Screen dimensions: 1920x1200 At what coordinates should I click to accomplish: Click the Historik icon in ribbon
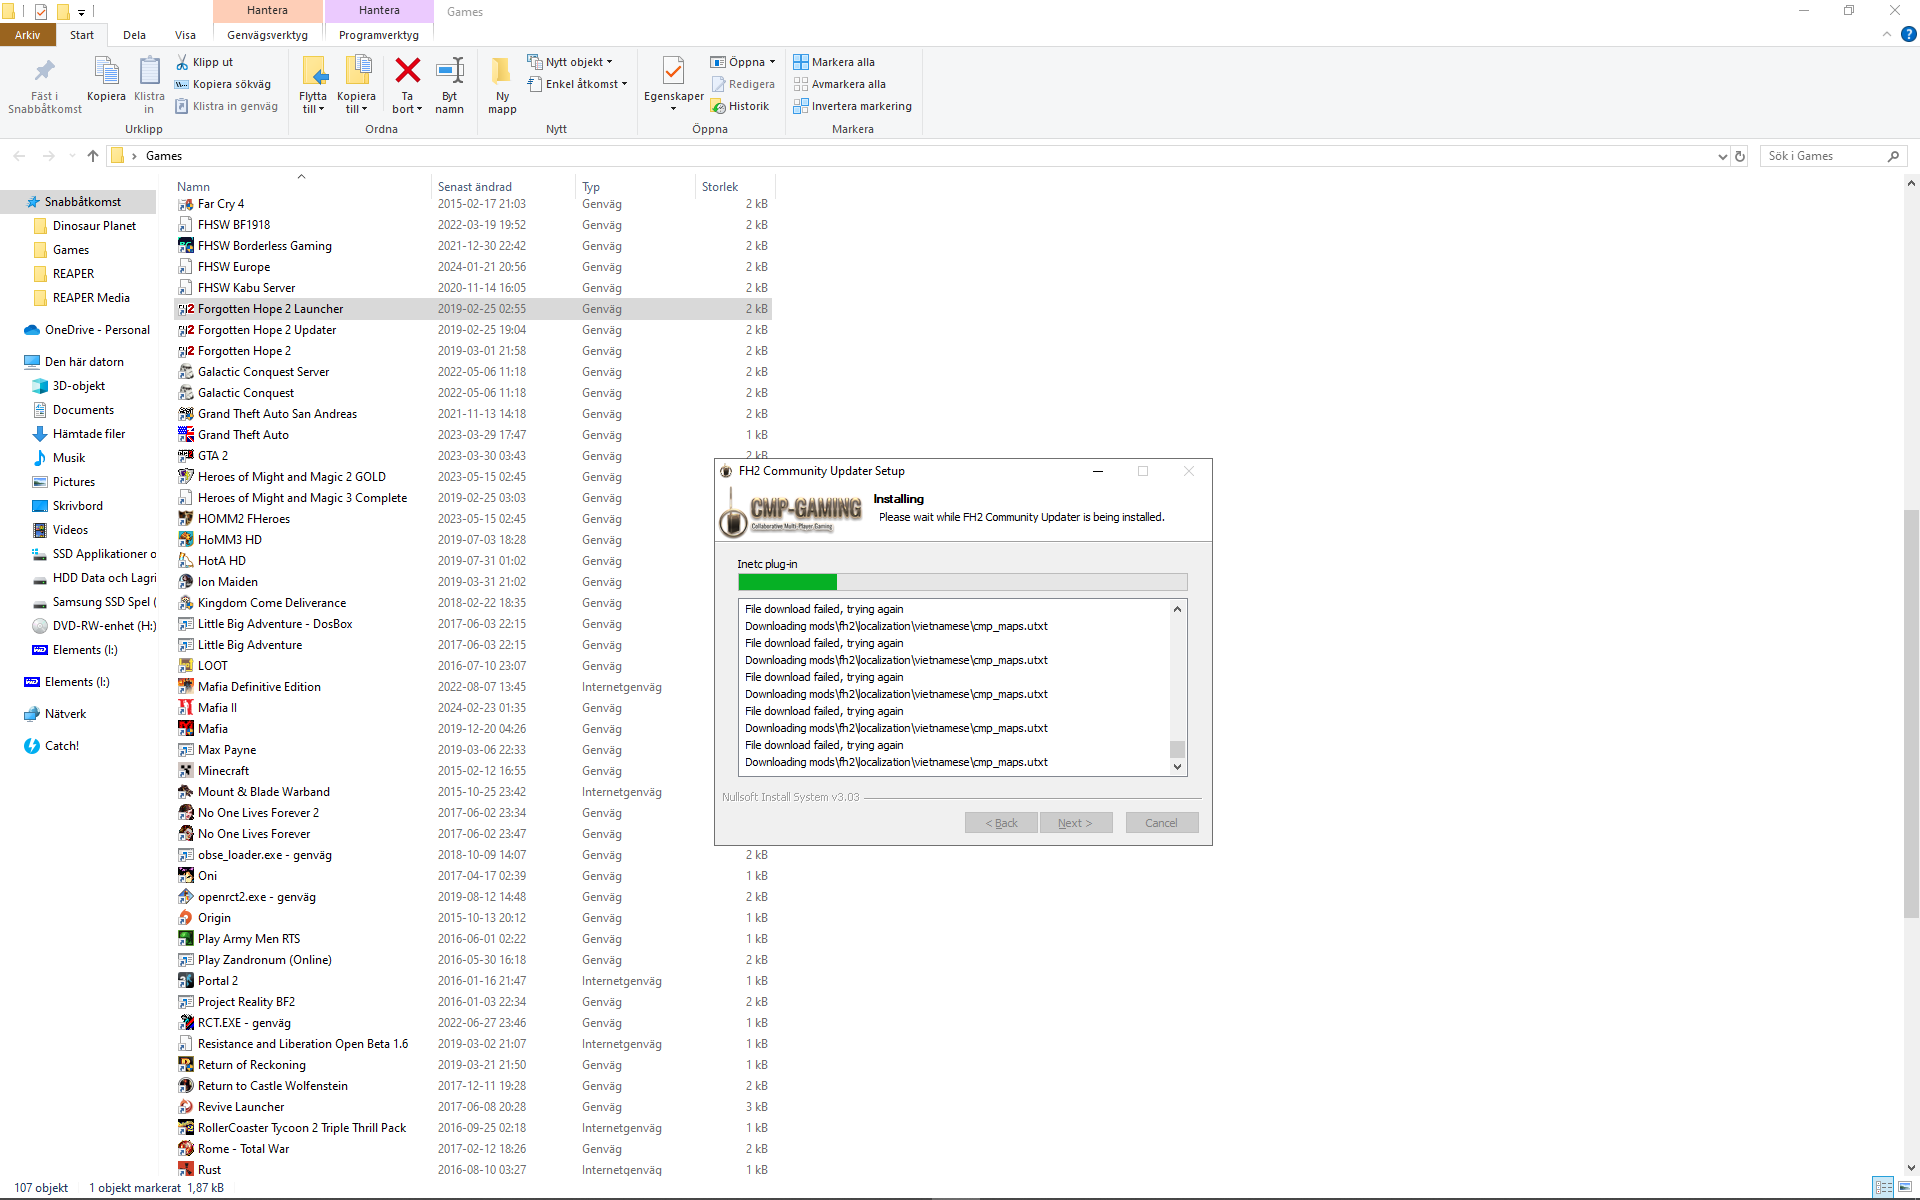pyautogui.click(x=718, y=106)
